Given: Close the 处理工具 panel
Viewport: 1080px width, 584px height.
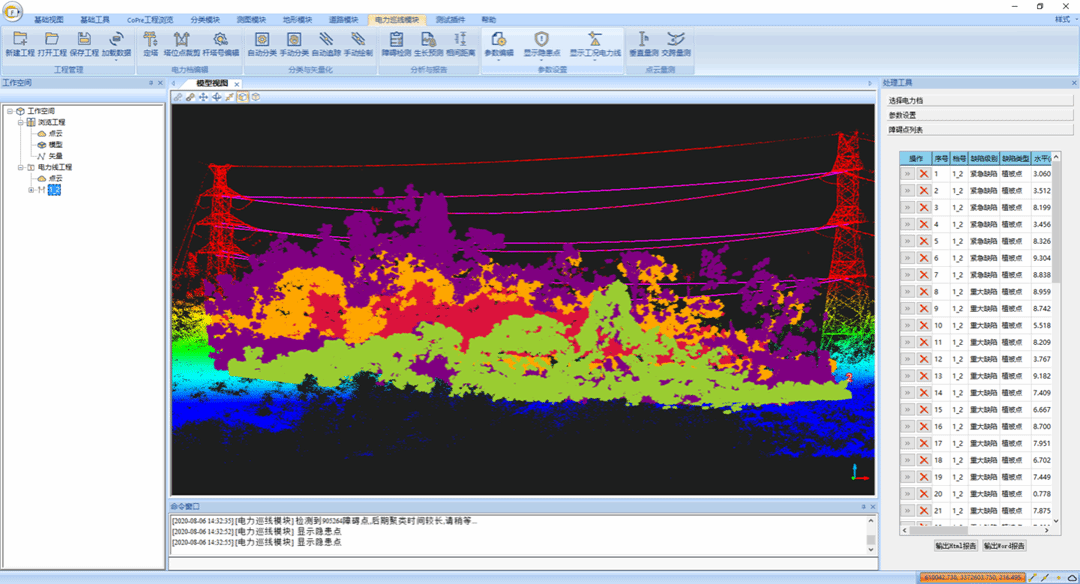Looking at the screenshot, I should (1074, 83).
